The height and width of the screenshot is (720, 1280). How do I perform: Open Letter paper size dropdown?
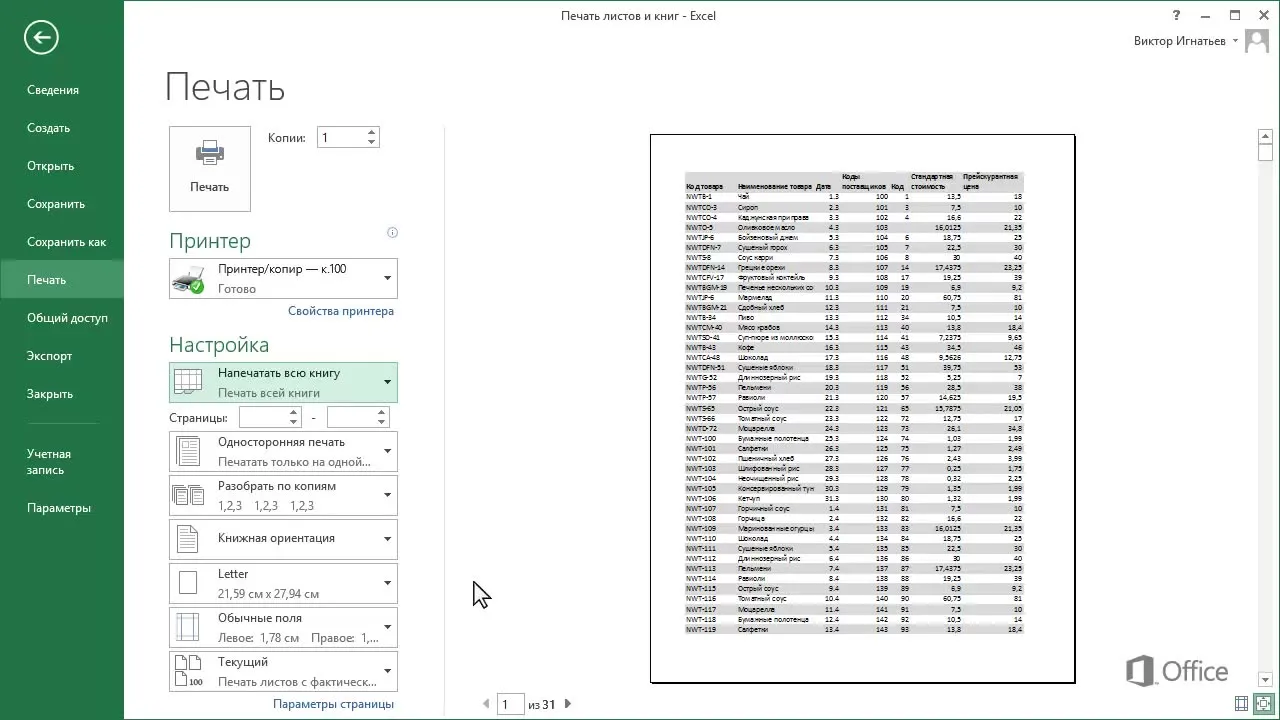283,583
